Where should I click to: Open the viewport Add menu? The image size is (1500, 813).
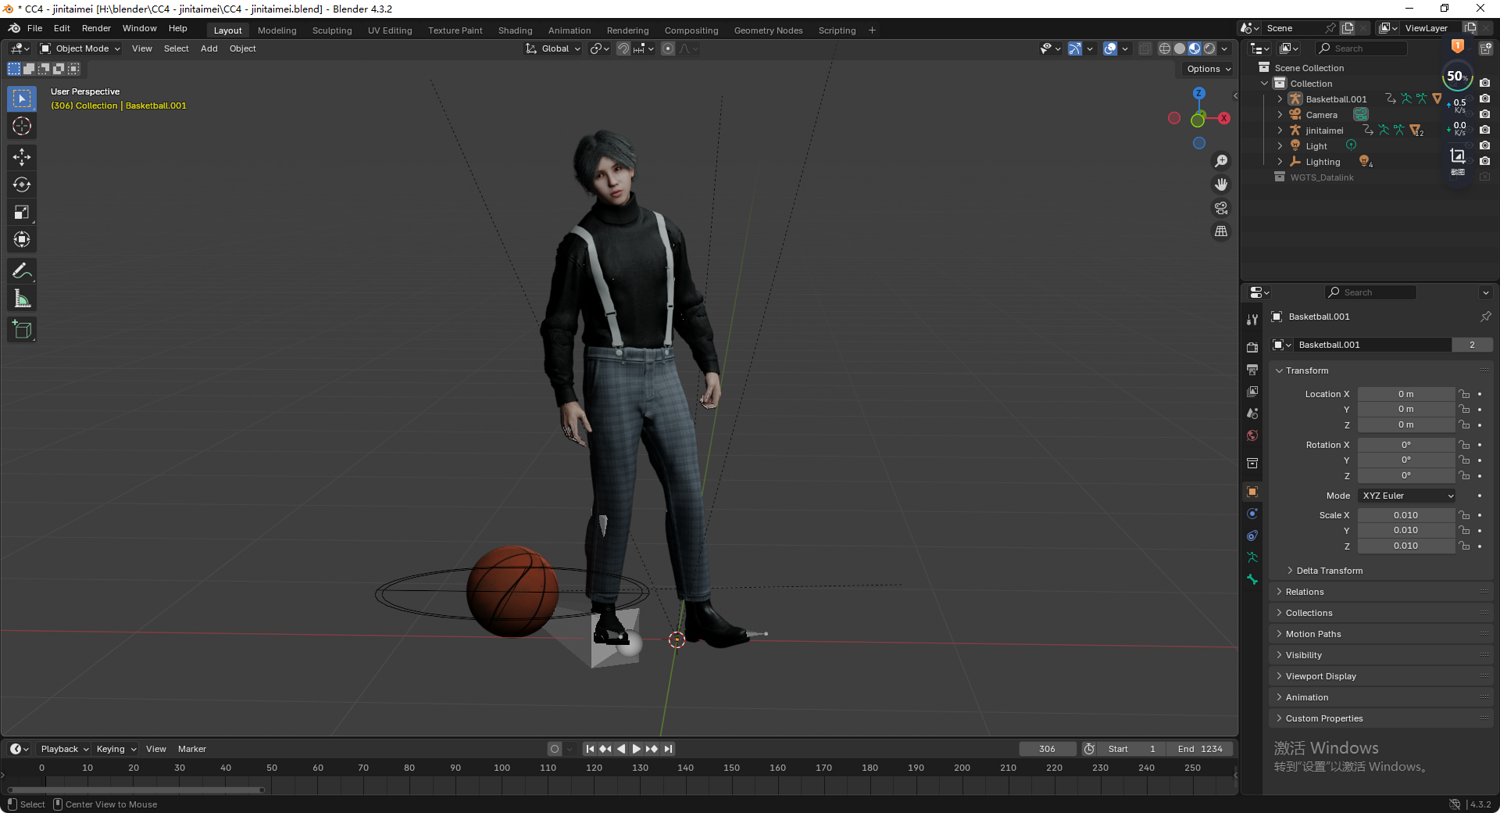209,48
